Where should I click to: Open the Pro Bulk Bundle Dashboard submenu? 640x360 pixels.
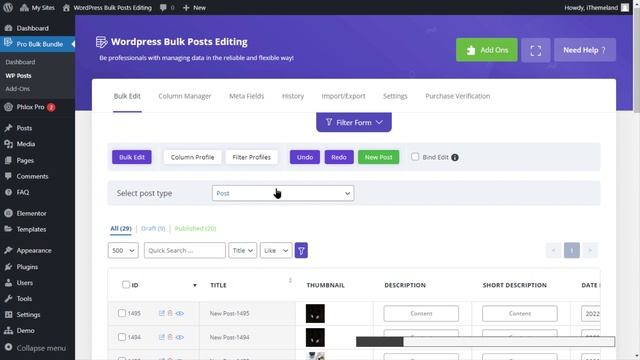pos(20,62)
